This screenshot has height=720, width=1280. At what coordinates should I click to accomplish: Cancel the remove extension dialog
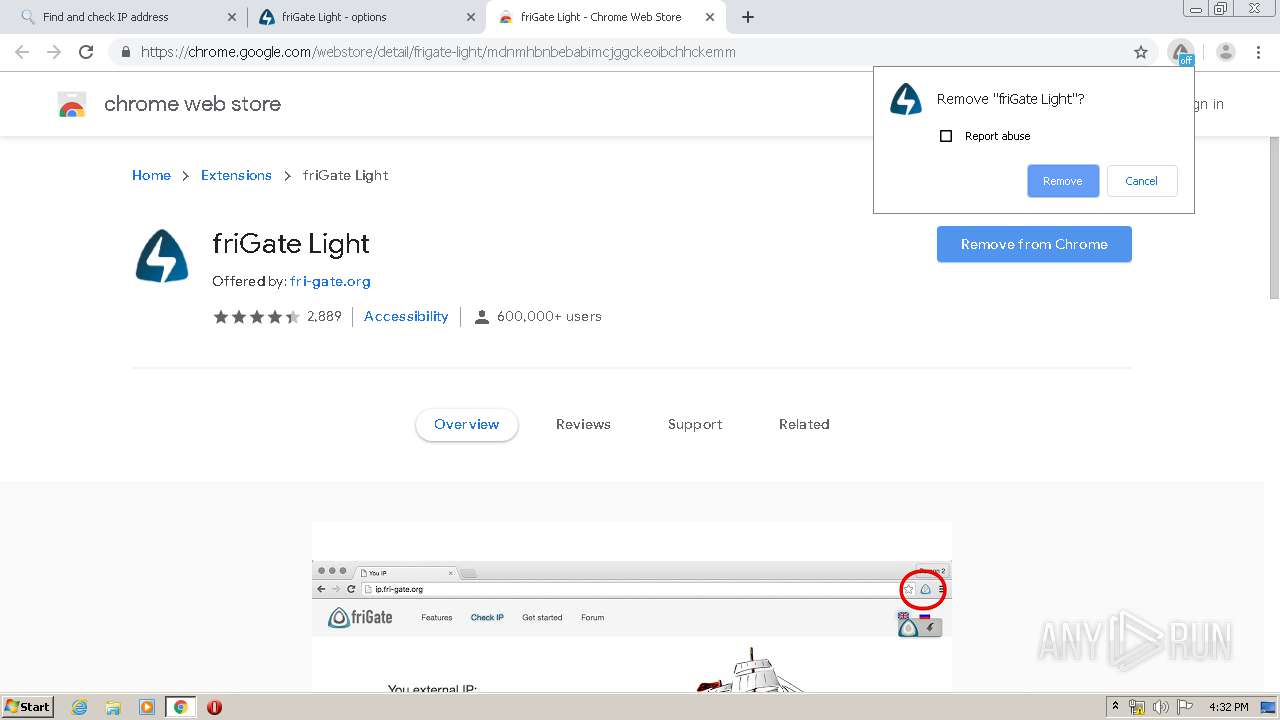click(1142, 181)
